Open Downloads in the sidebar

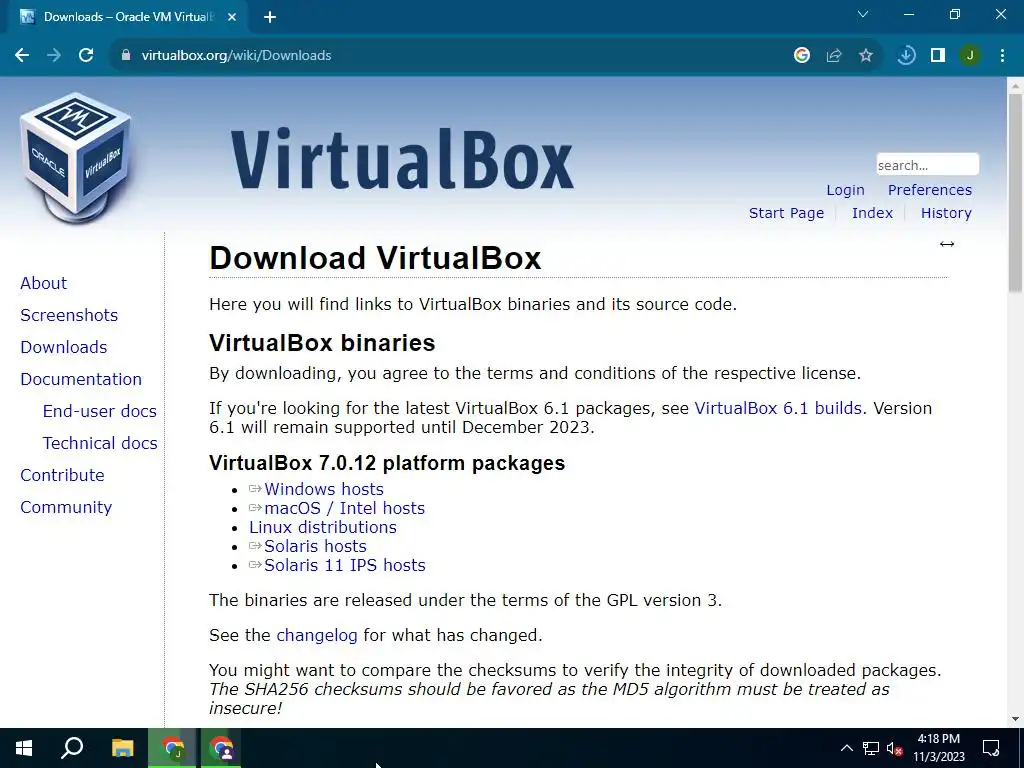click(x=64, y=347)
